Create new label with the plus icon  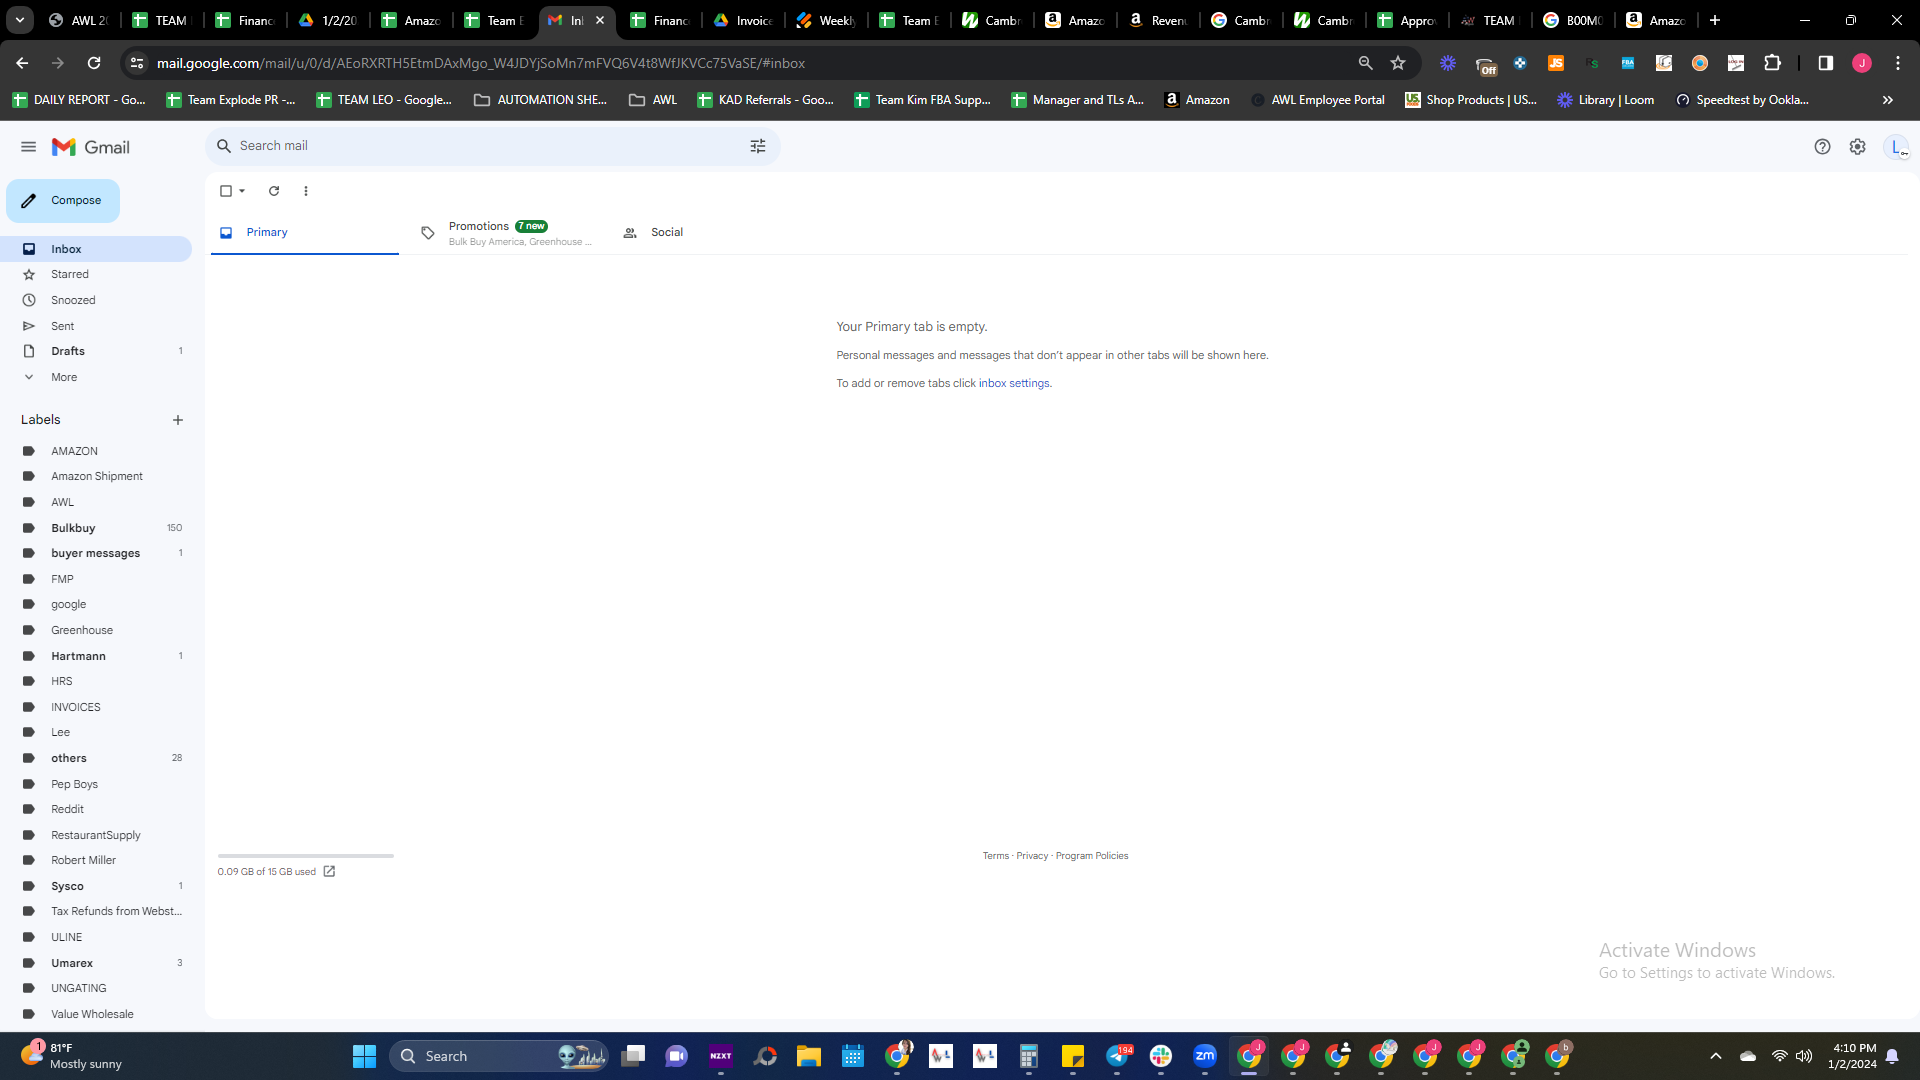(x=178, y=420)
